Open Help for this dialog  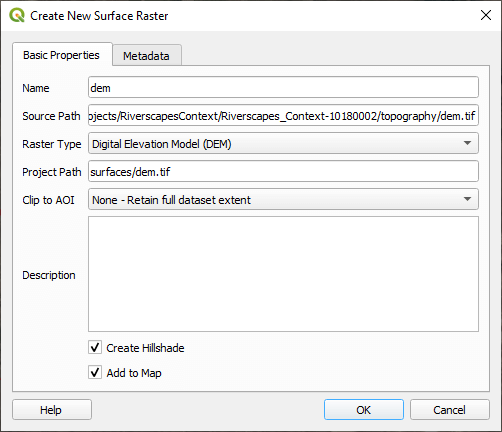tap(52, 409)
